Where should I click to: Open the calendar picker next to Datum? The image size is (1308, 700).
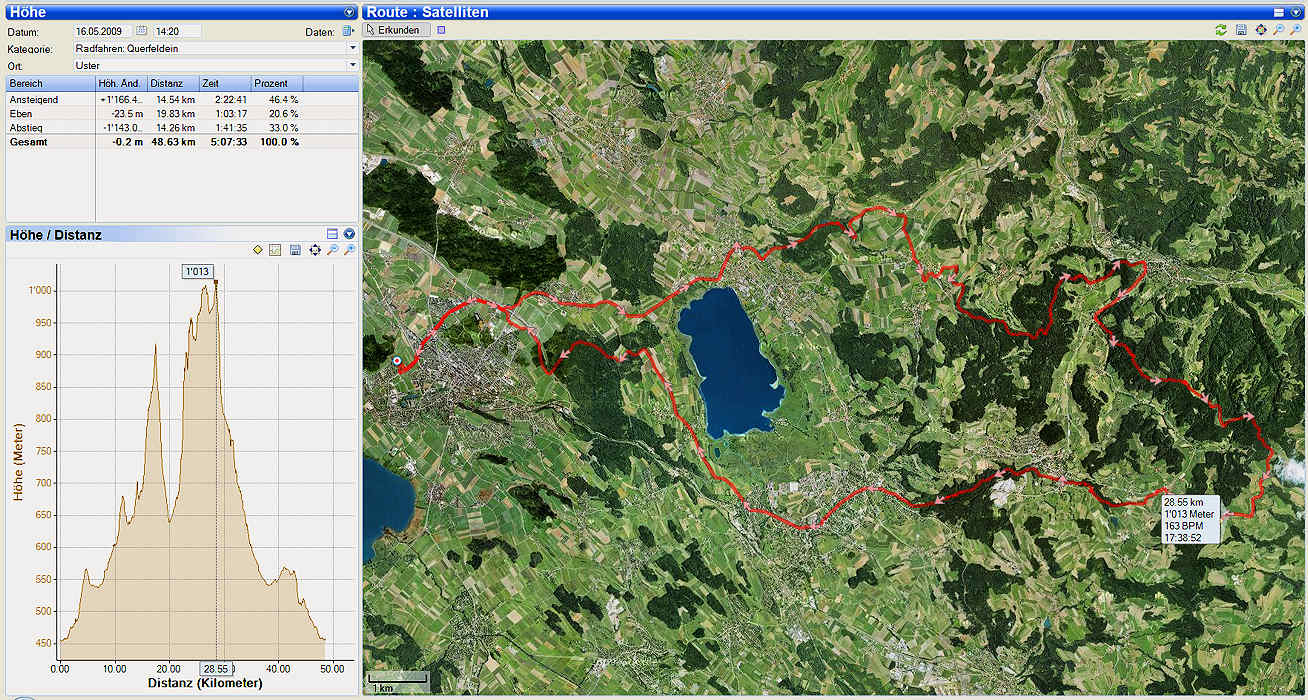tap(141, 32)
